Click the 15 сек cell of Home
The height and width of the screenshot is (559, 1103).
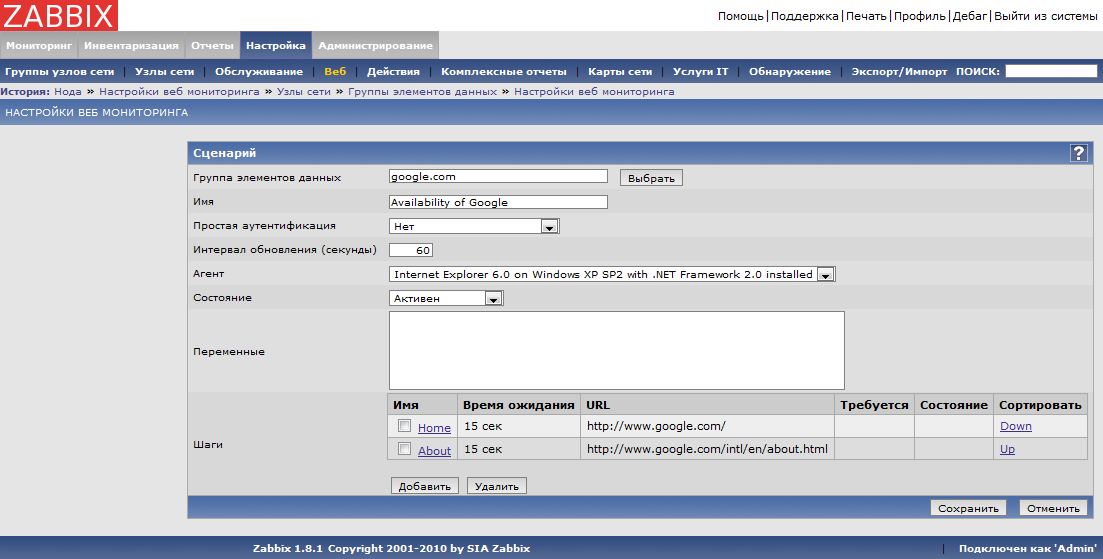coord(518,426)
